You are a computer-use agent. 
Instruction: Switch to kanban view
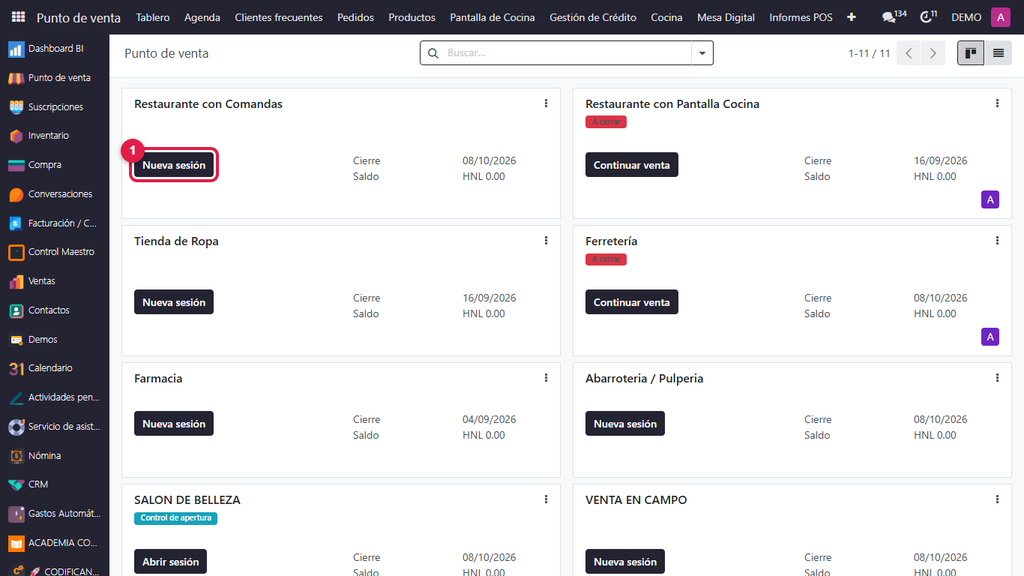coord(970,53)
